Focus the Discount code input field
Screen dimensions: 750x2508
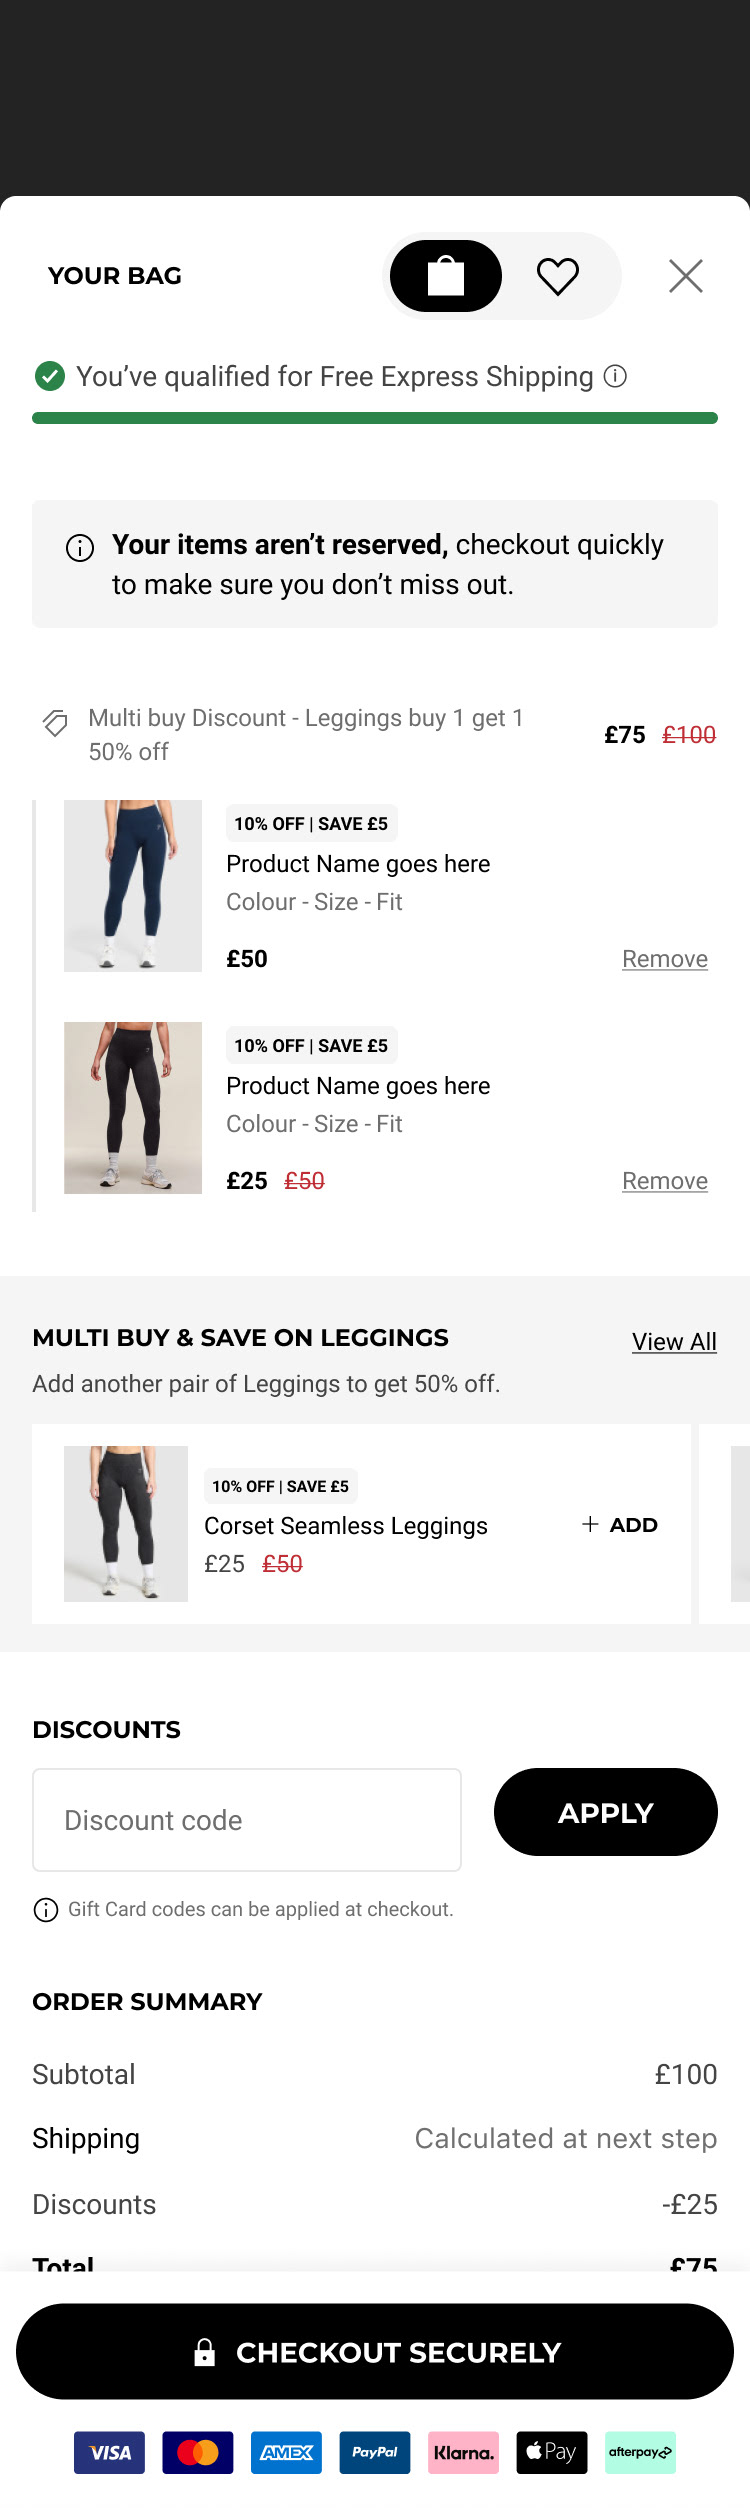point(247,1820)
